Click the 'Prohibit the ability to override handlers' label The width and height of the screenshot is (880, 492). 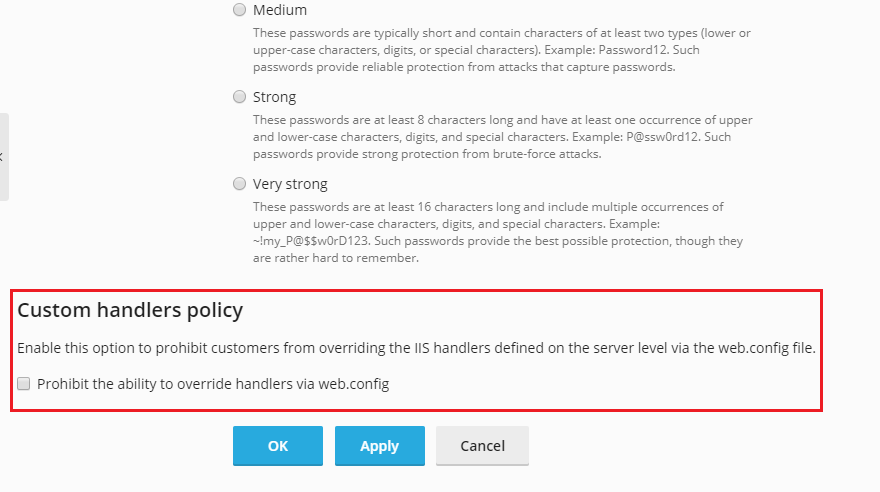click(x=213, y=384)
